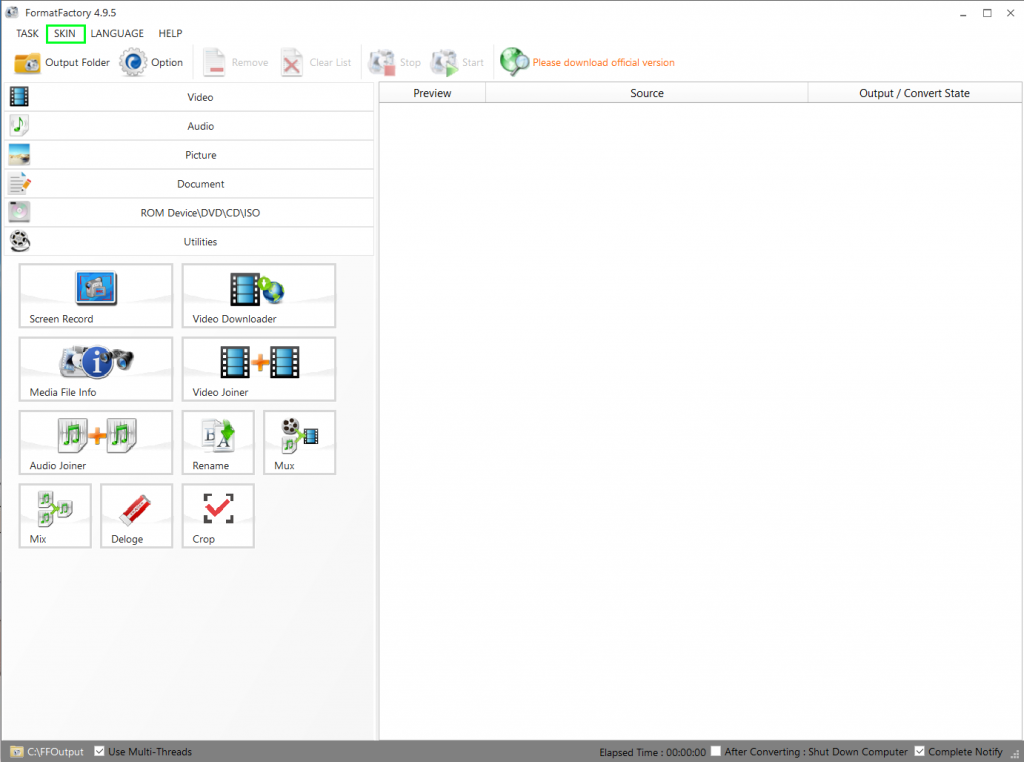Open the Video Joiner tool
This screenshot has width=1024, height=762.
(x=259, y=369)
